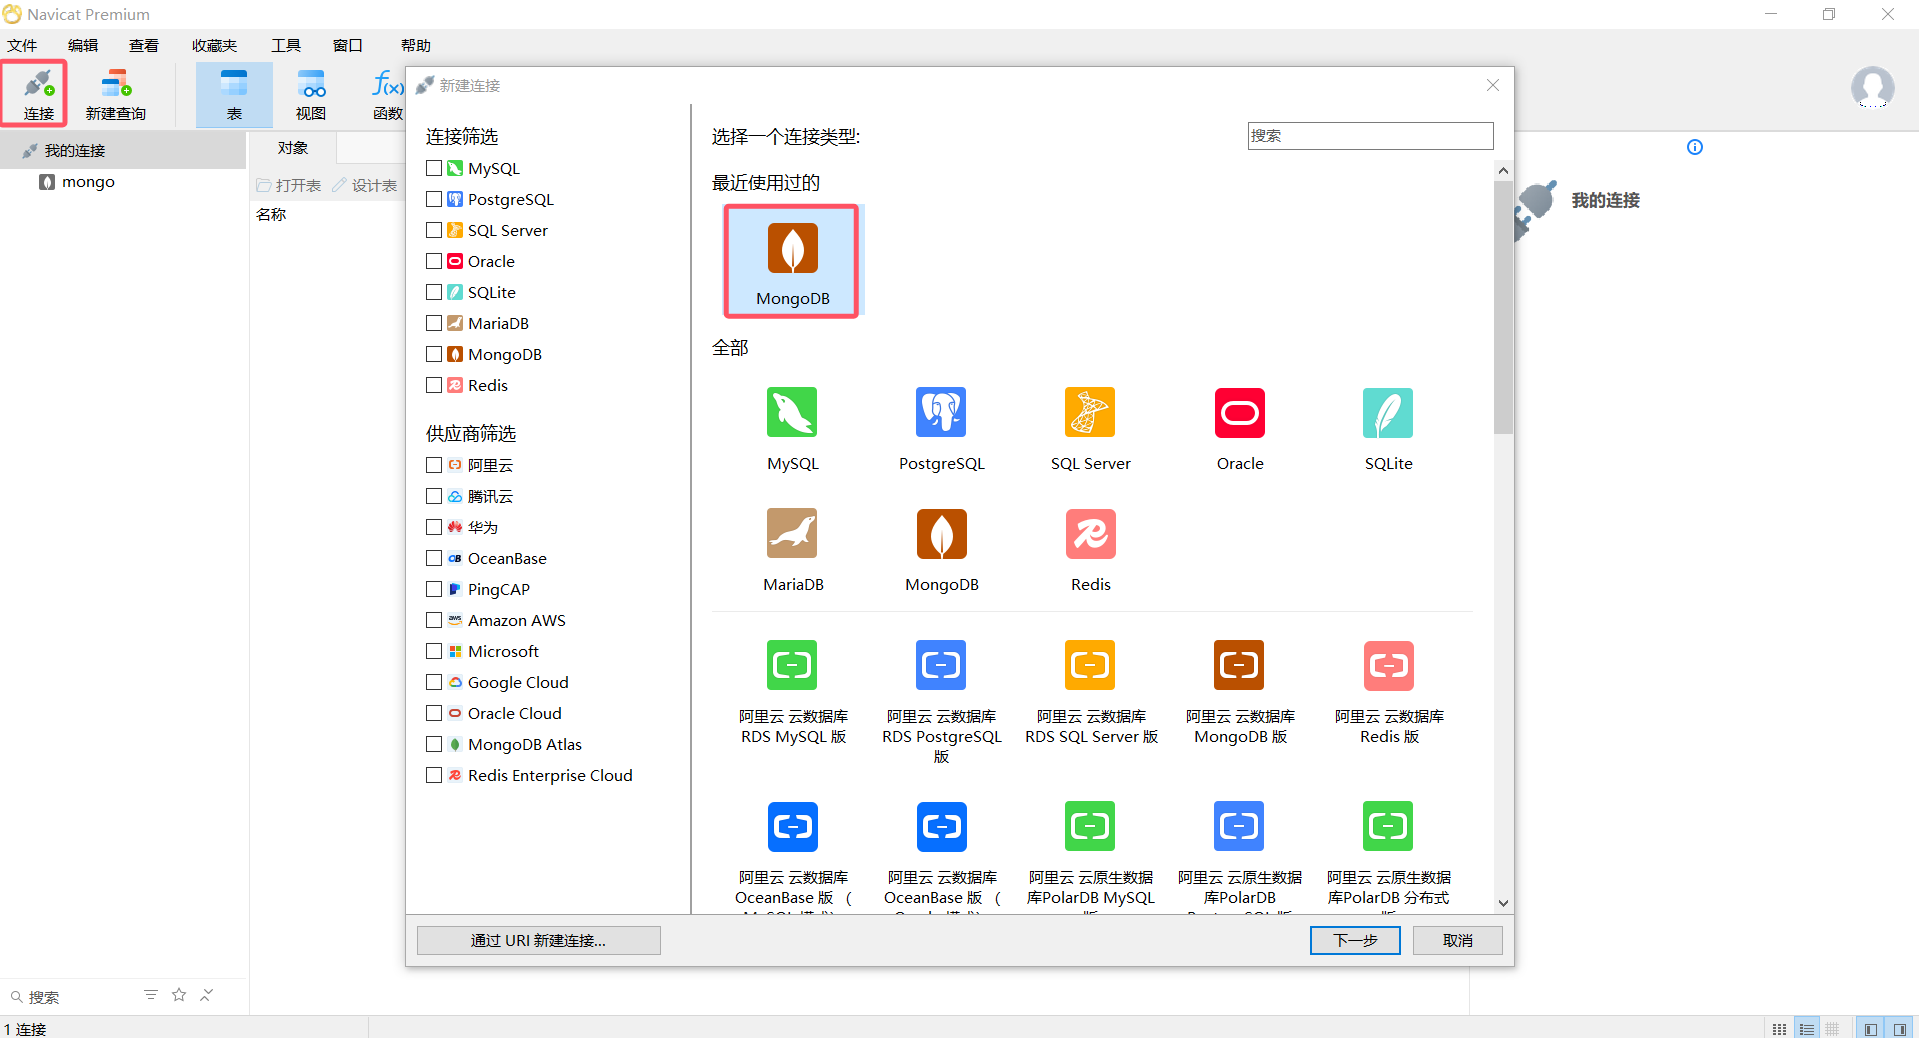Image resolution: width=1919 pixels, height=1038 pixels.
Task: Enable the 阿里云 vendor filter
Action: click(434, 465)
